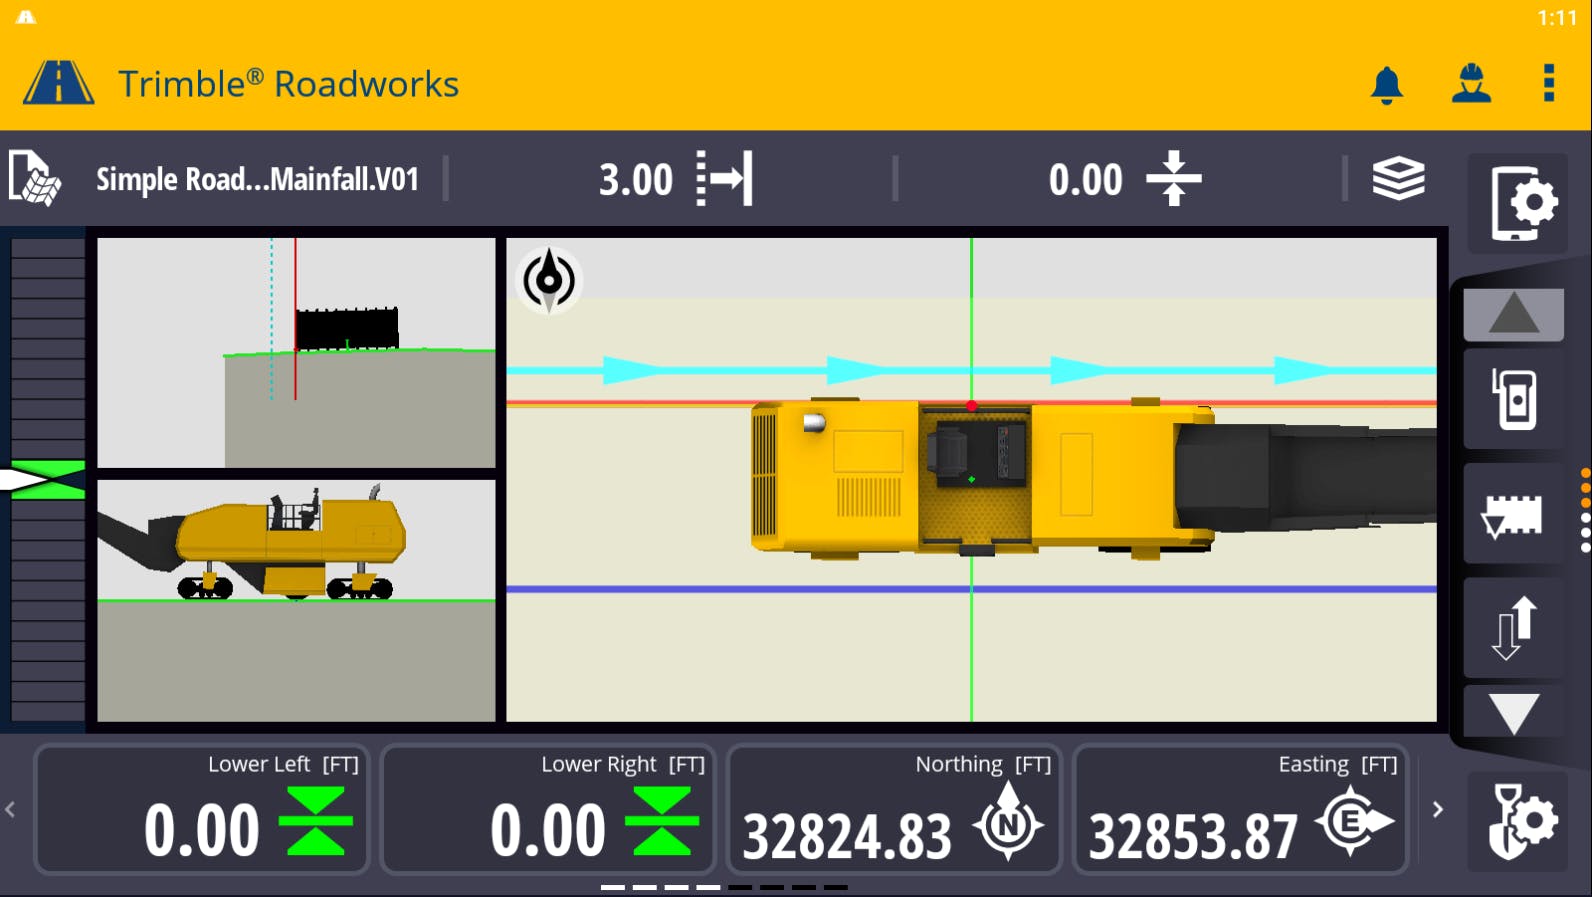Show next text bar items arrow

[x=1438, y=810]
